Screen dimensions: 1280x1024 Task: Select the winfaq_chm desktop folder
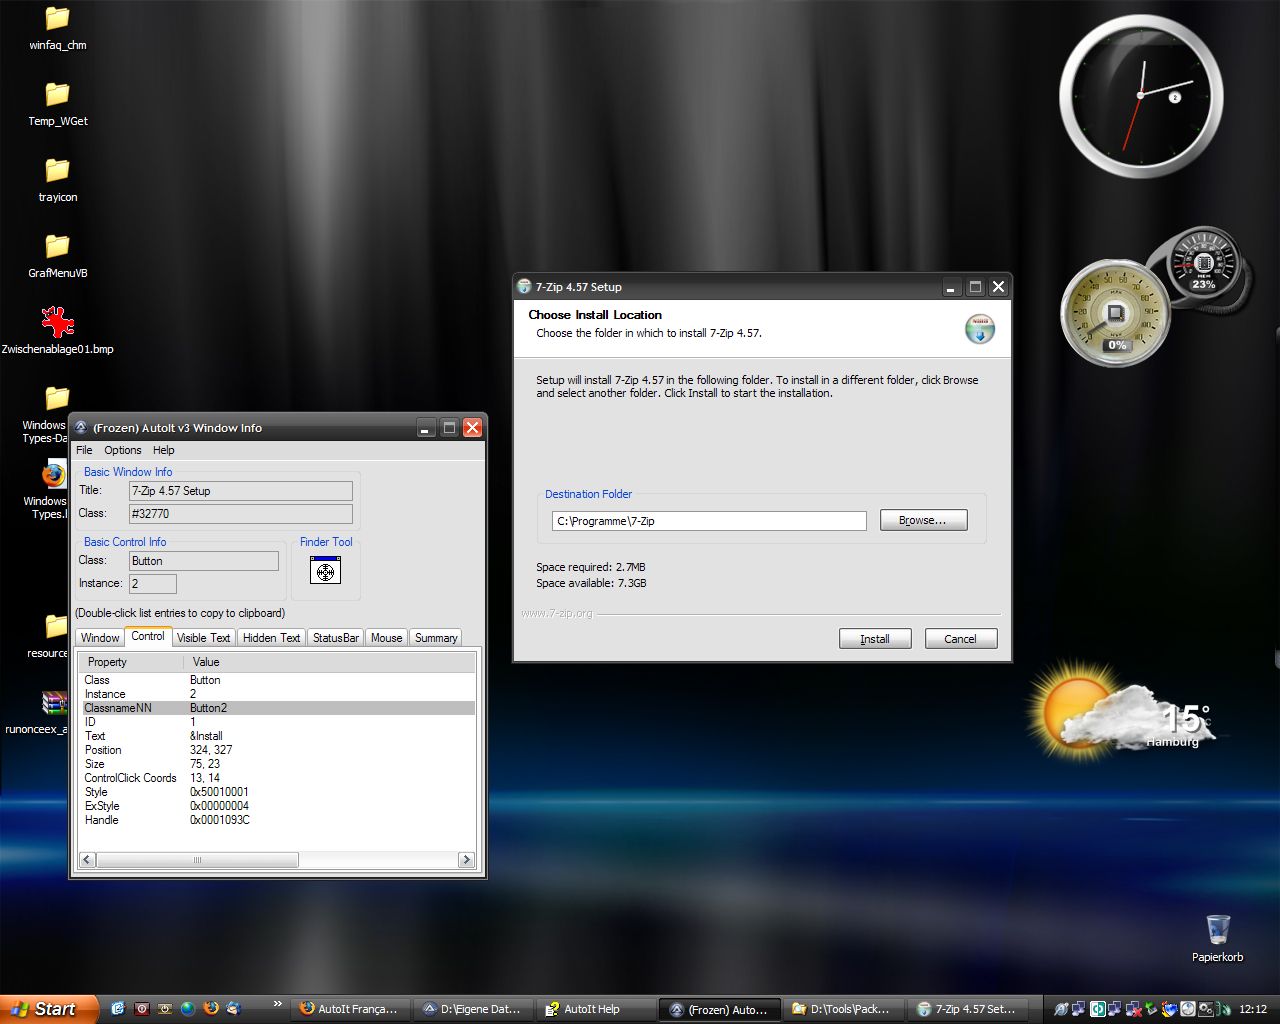(x=57, y=20)
